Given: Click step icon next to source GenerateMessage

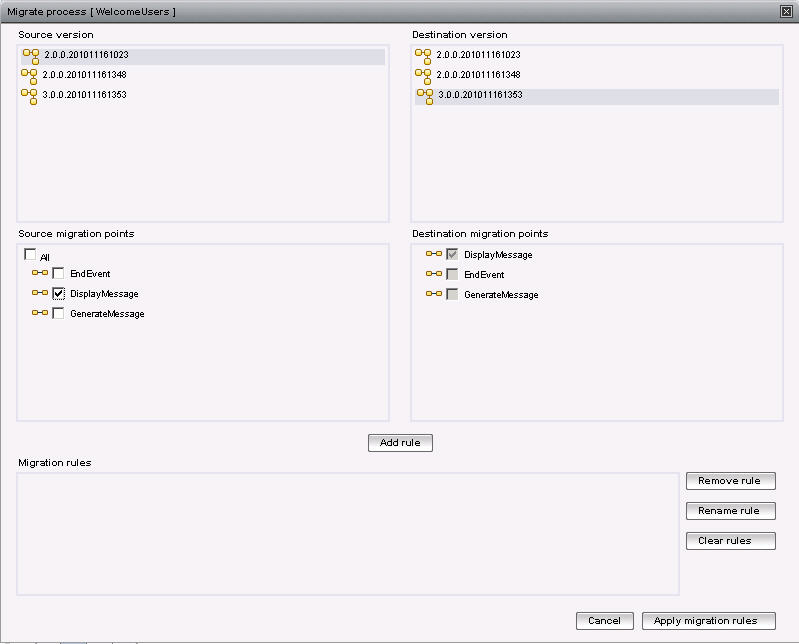Looking at the screenshot, I should pyautogui.click(x=40, y=313).
